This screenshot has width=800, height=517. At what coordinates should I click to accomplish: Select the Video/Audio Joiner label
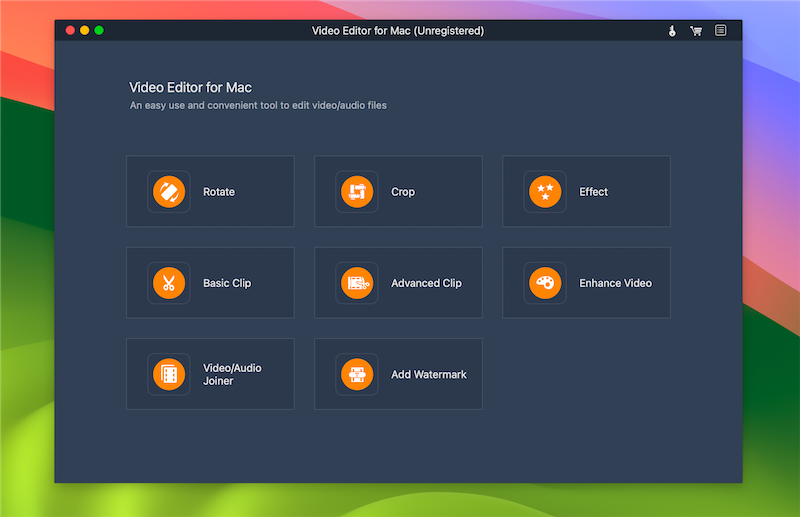point(232,374)
